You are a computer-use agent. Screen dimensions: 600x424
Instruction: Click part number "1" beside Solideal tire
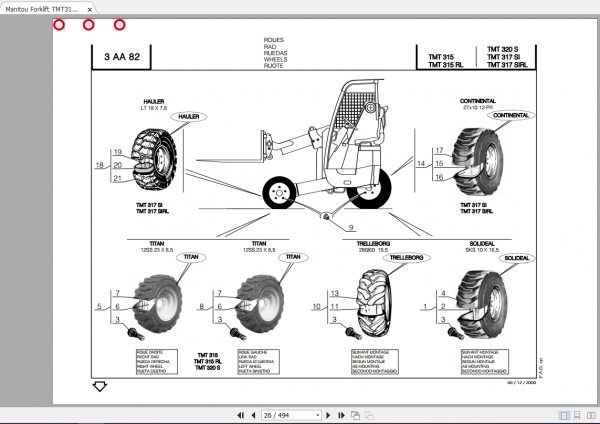tap(425, 306)
